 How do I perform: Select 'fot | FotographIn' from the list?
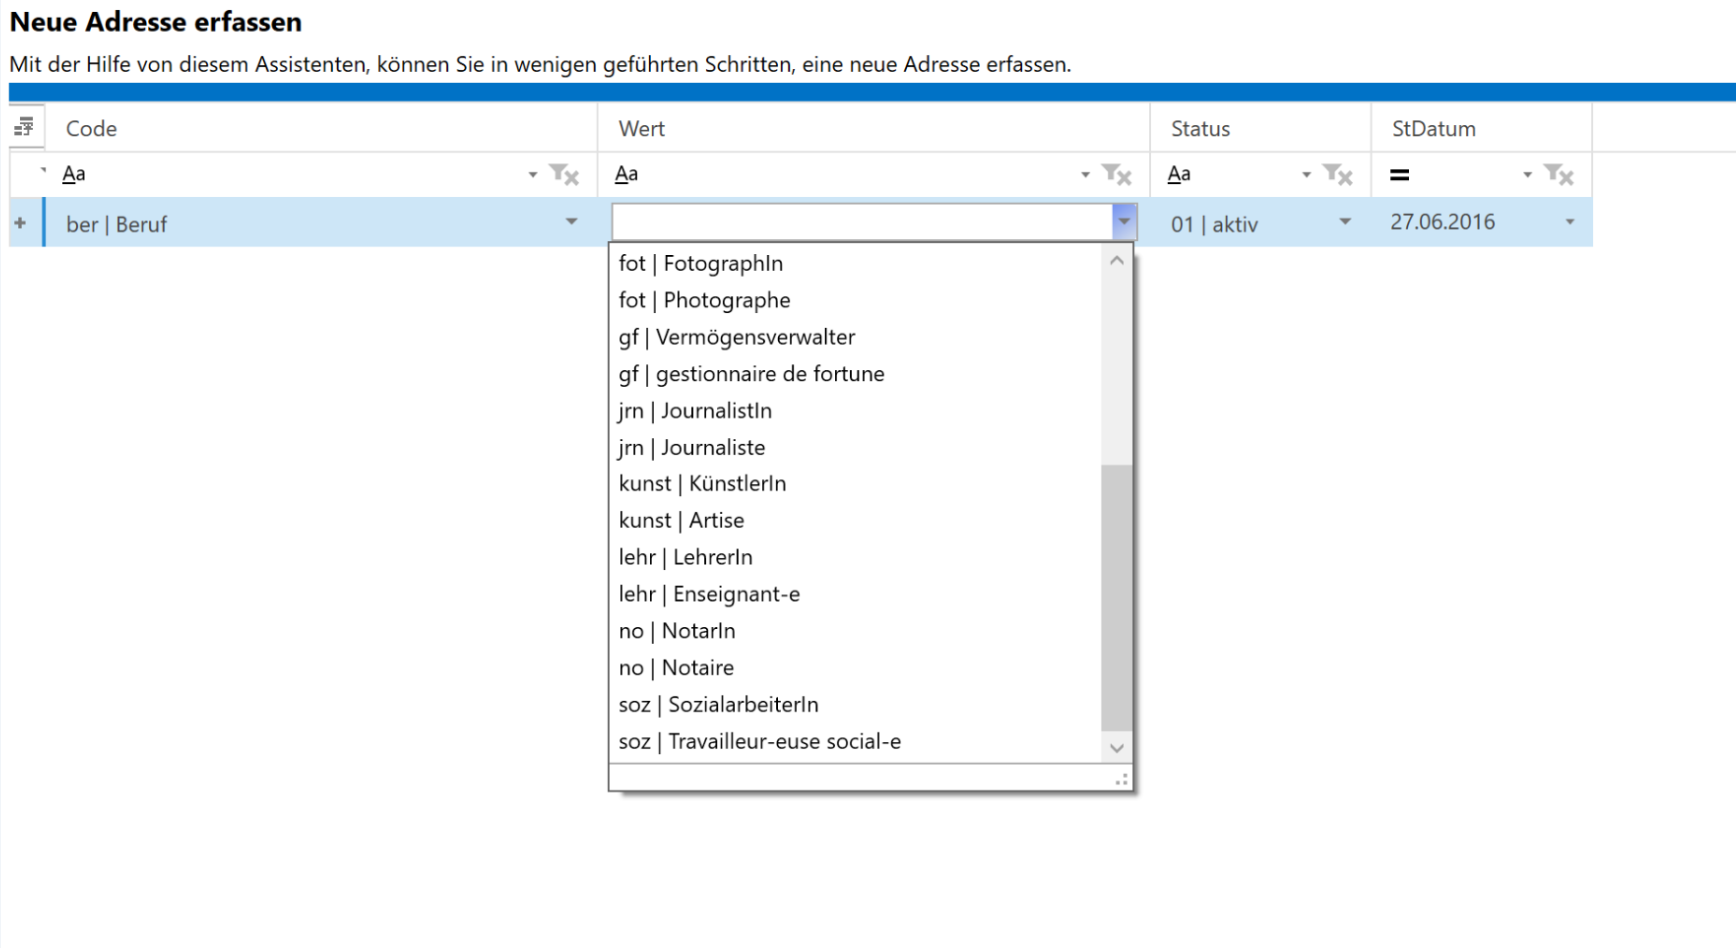click(701, 264)
